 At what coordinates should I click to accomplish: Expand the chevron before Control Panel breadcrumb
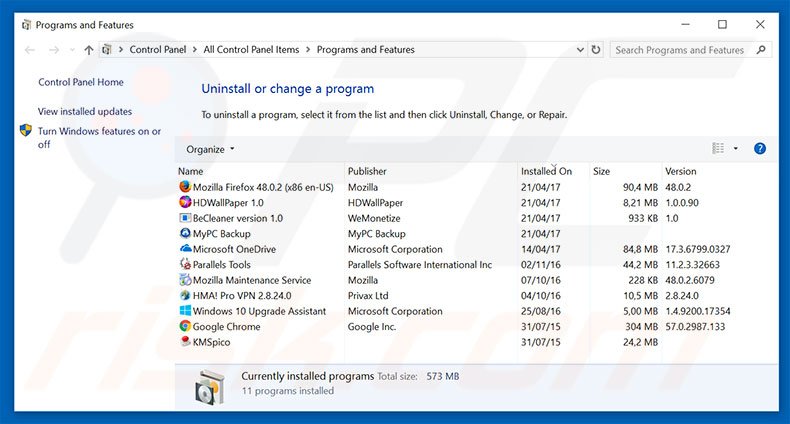point(121,50)
